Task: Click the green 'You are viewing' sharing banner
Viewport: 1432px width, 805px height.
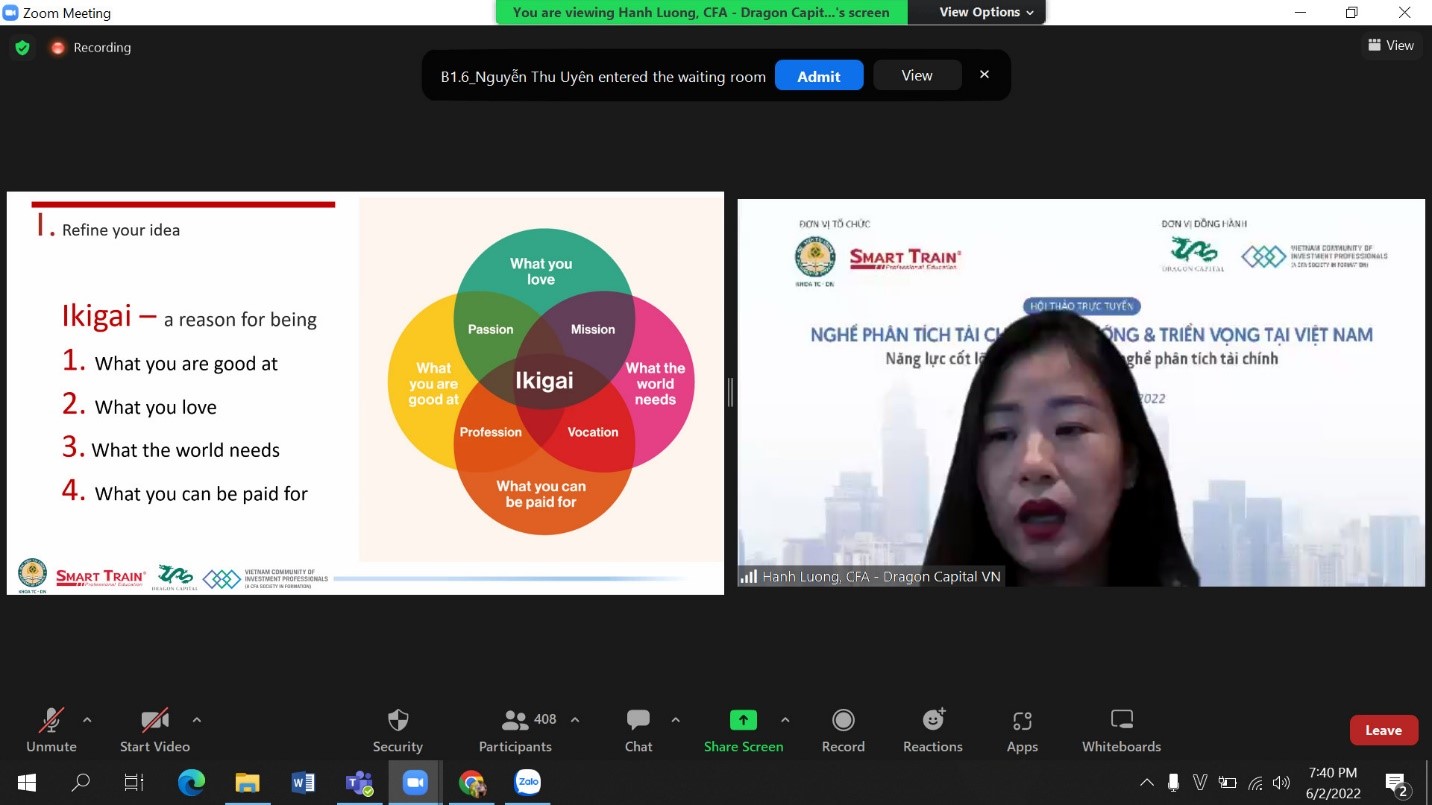Action: [x=701, y=12]
